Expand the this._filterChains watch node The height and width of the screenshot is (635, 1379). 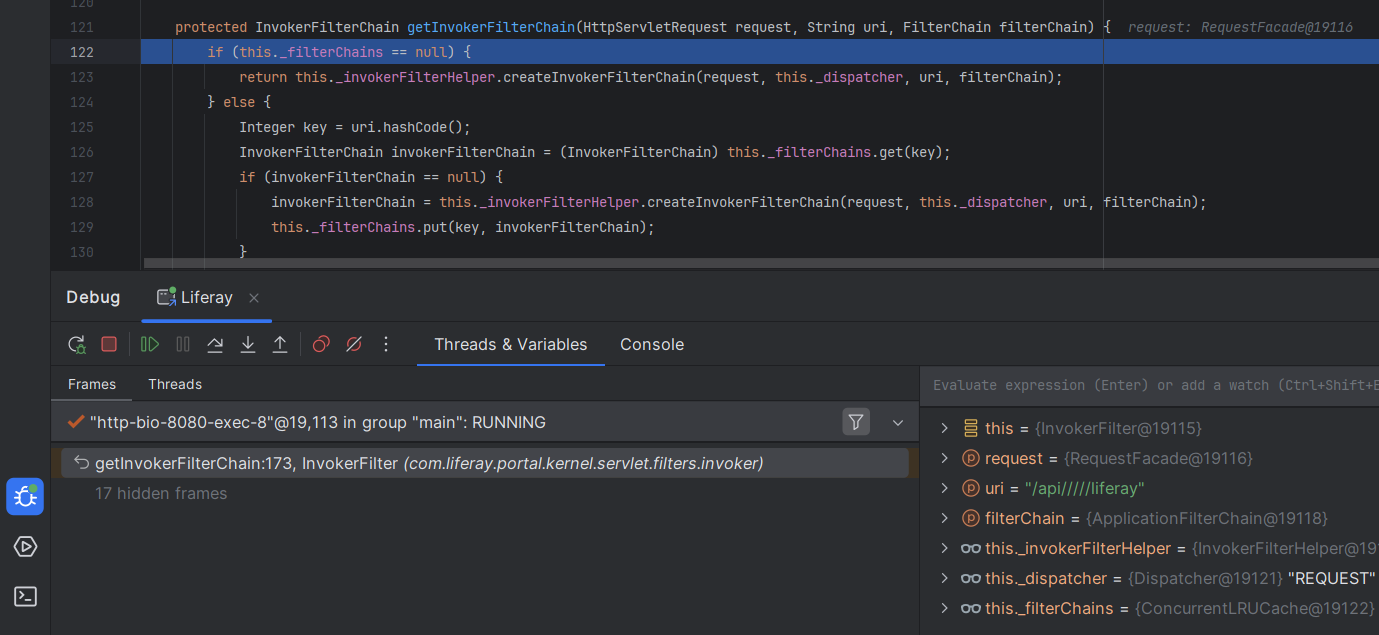coord(944,608)
